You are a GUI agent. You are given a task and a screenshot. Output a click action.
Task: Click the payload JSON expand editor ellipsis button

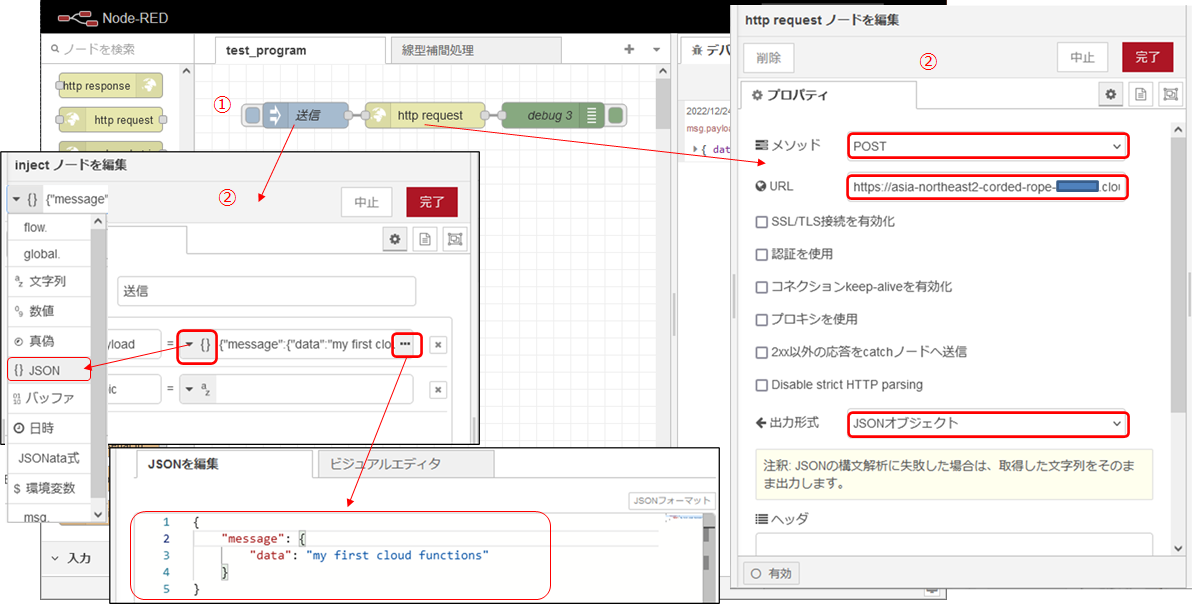pyautogui.click(x=406, y=344)
